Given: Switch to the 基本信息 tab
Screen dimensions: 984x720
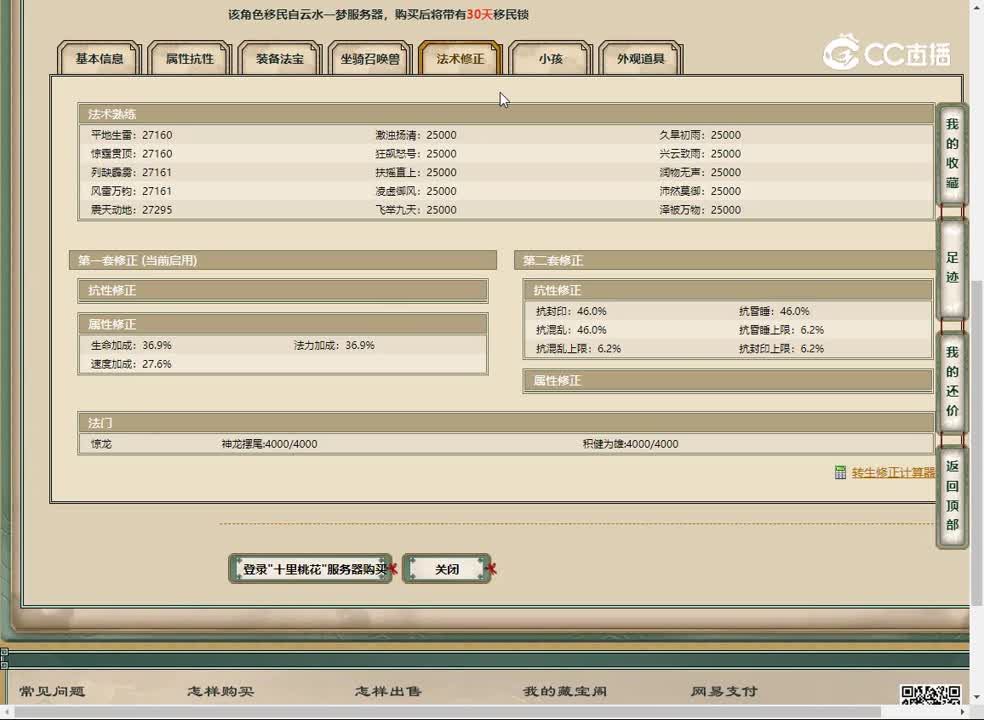Looking at the screenshot, I should point(100,59).
